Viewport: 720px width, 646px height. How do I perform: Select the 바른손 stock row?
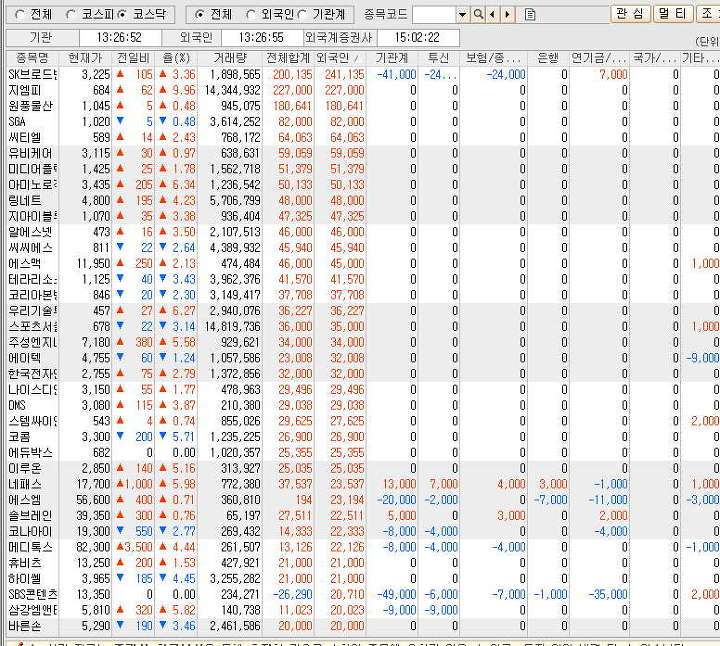pos(363,626)
